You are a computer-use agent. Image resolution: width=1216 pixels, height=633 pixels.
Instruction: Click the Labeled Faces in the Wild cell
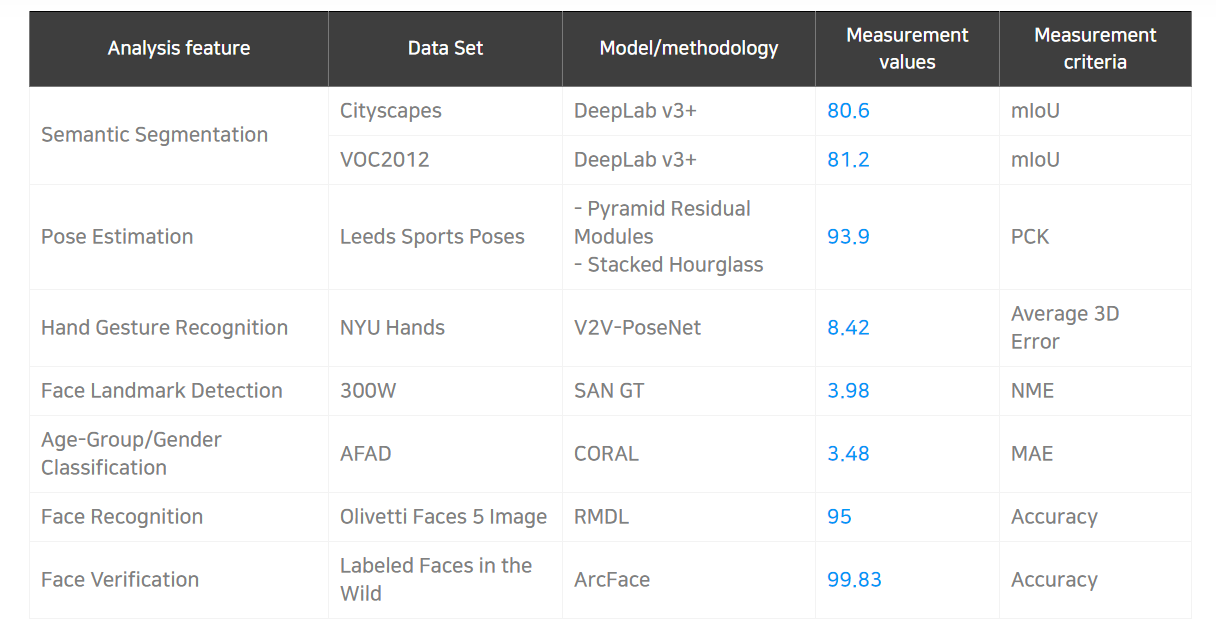[x=436, y=579]
